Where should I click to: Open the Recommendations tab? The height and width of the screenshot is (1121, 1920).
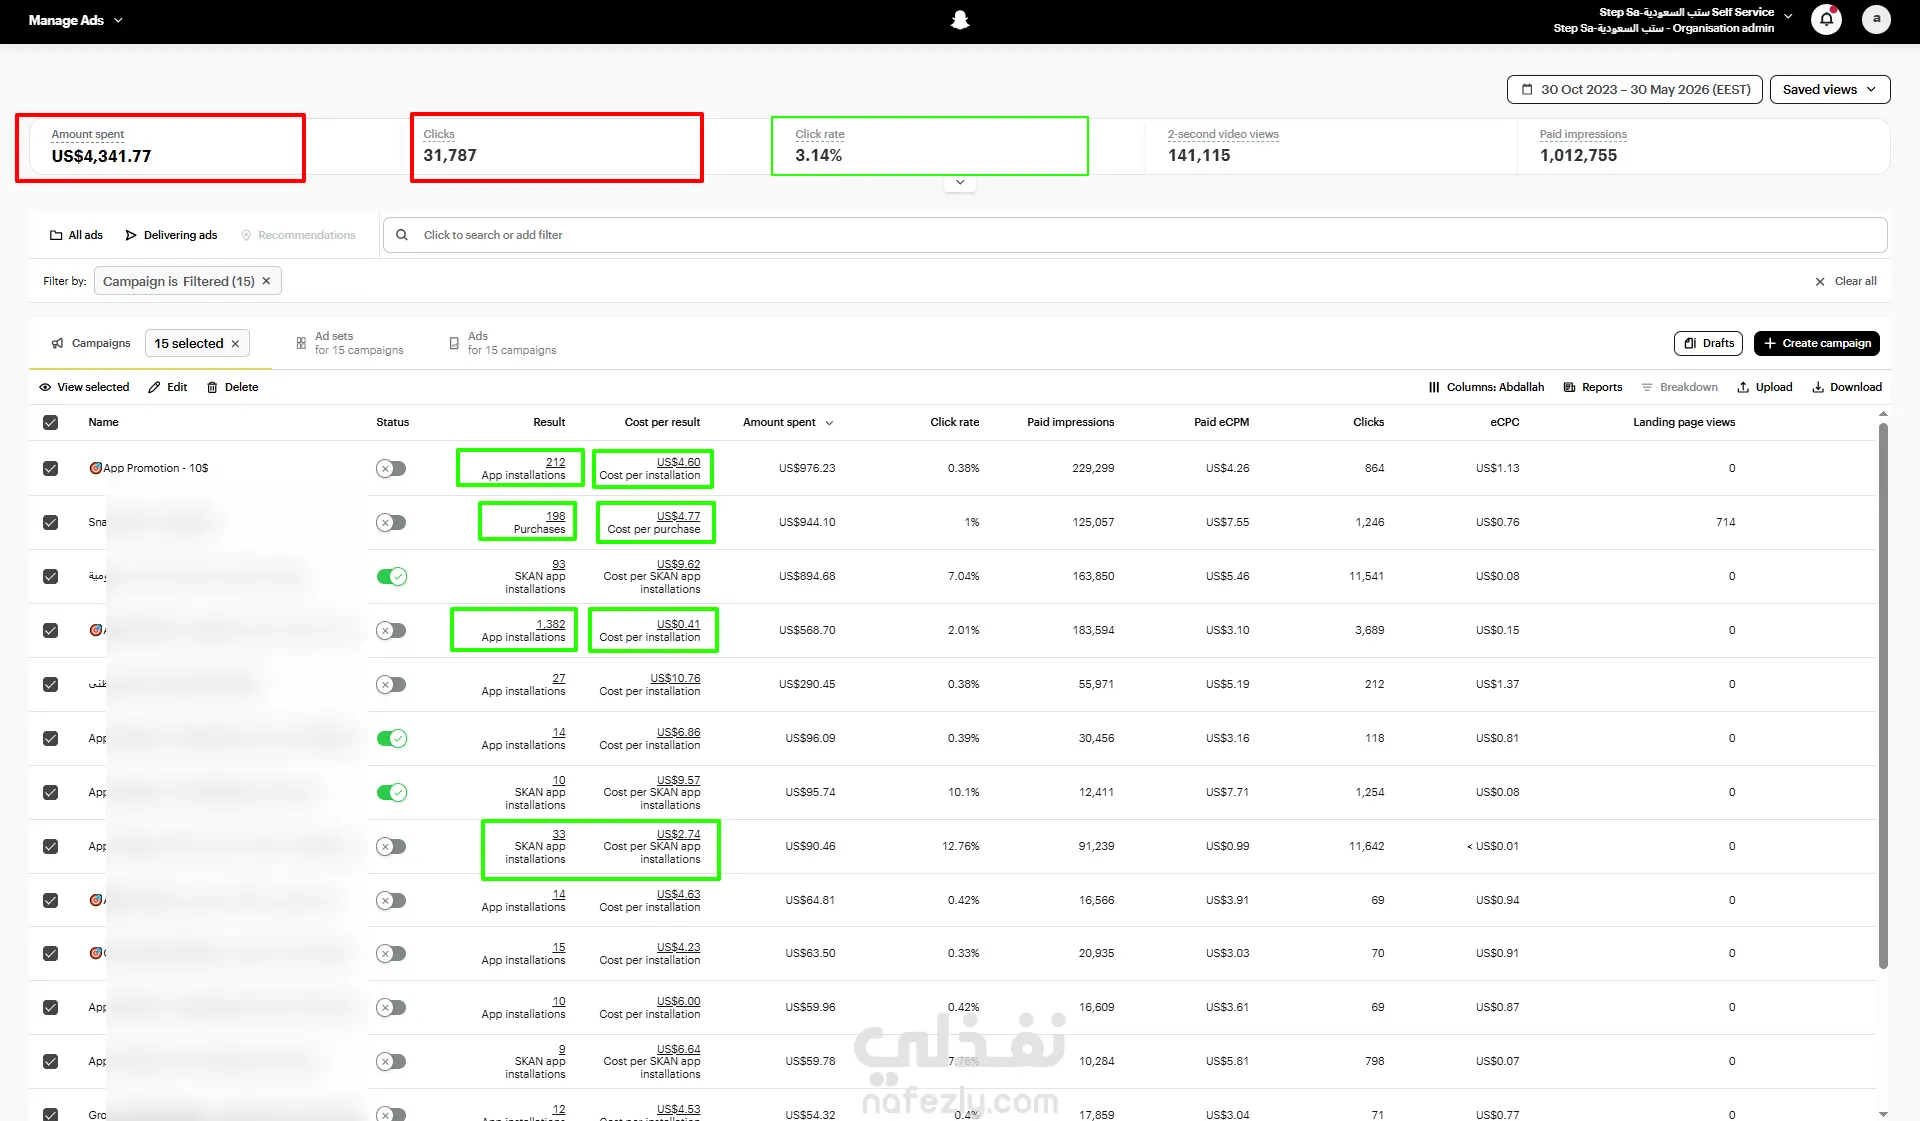pyautogui.click(x=298, y=235)
